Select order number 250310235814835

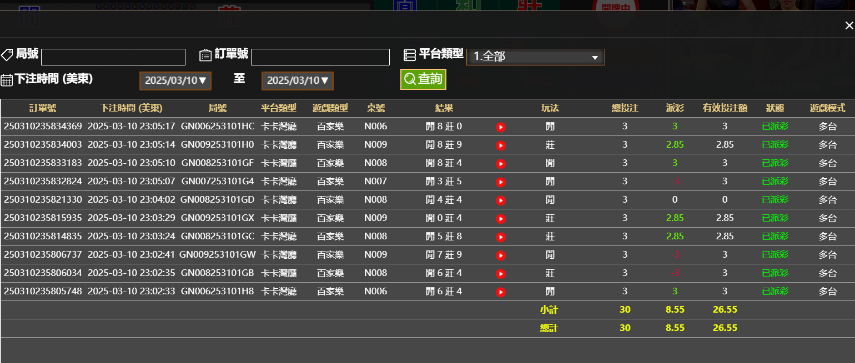[x=43, y=237]
